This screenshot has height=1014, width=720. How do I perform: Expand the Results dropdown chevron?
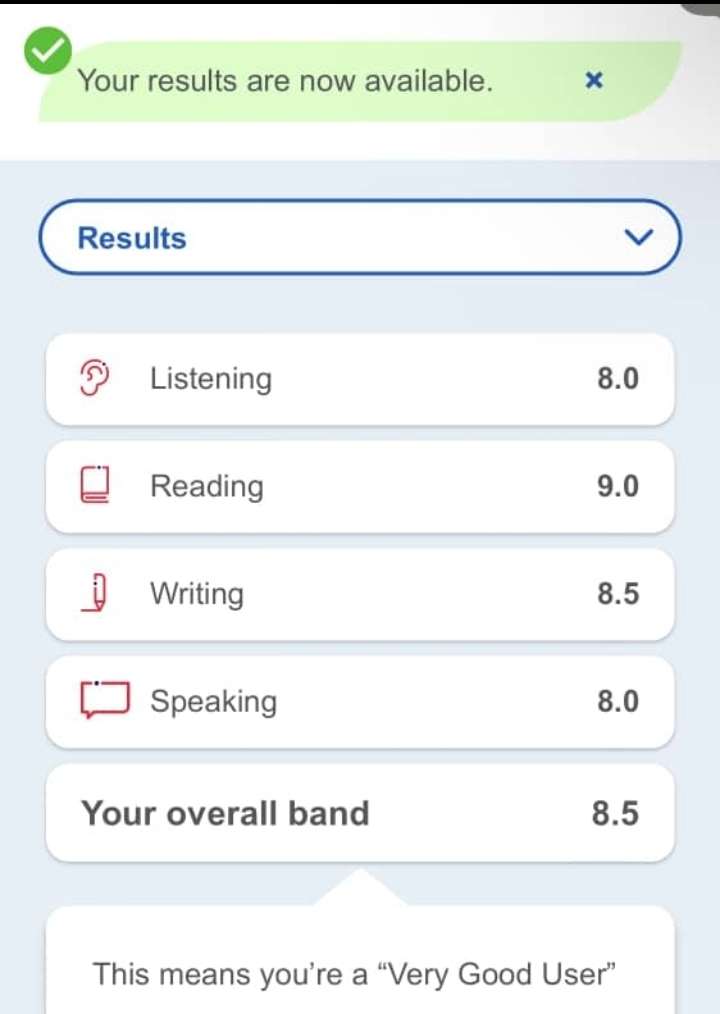pos(637,238)
